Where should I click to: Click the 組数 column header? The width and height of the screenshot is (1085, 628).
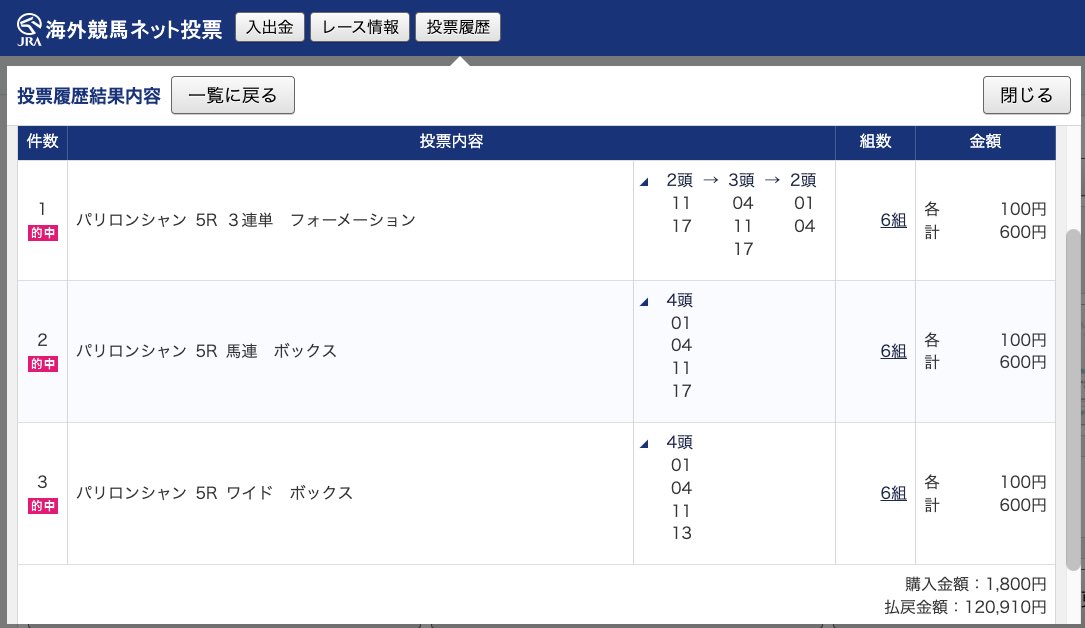tap(875, 142)
